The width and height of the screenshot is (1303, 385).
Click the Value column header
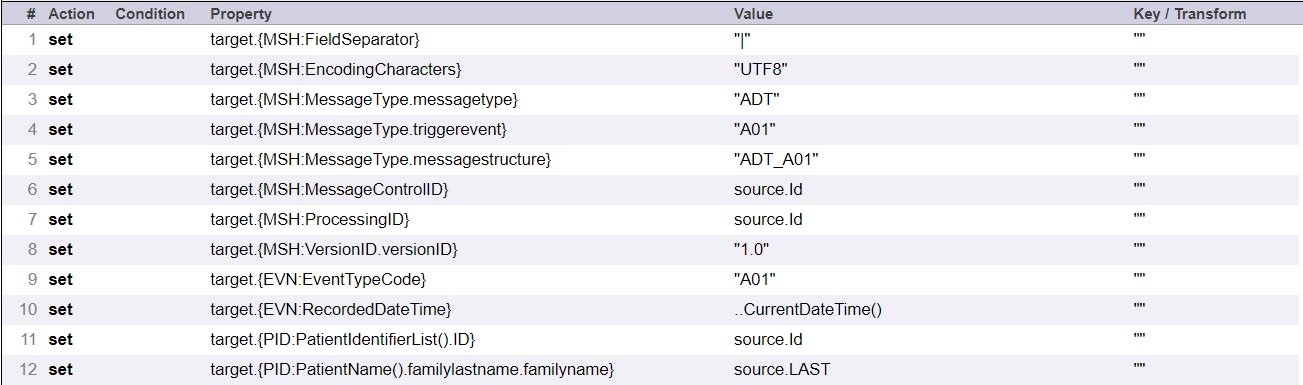(x=753, y=14)
